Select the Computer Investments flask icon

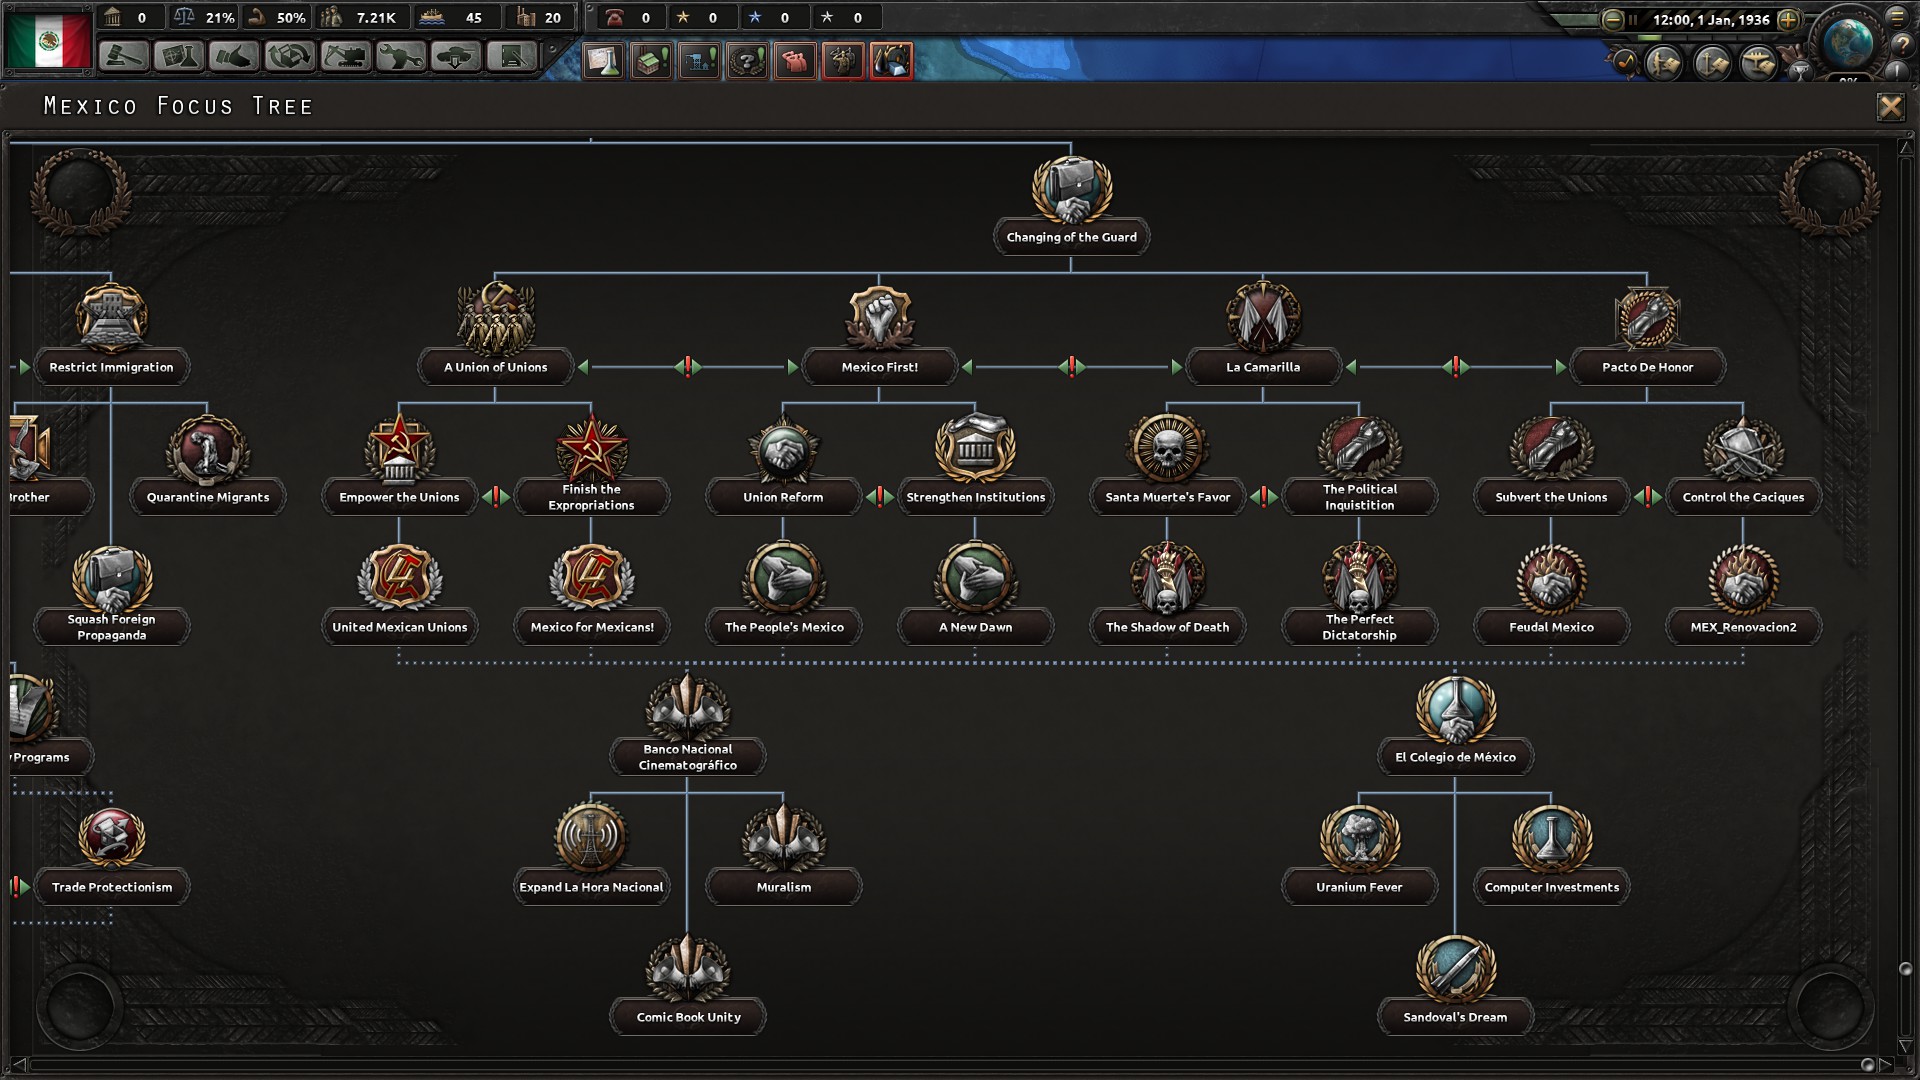(x=1551, y=838)
